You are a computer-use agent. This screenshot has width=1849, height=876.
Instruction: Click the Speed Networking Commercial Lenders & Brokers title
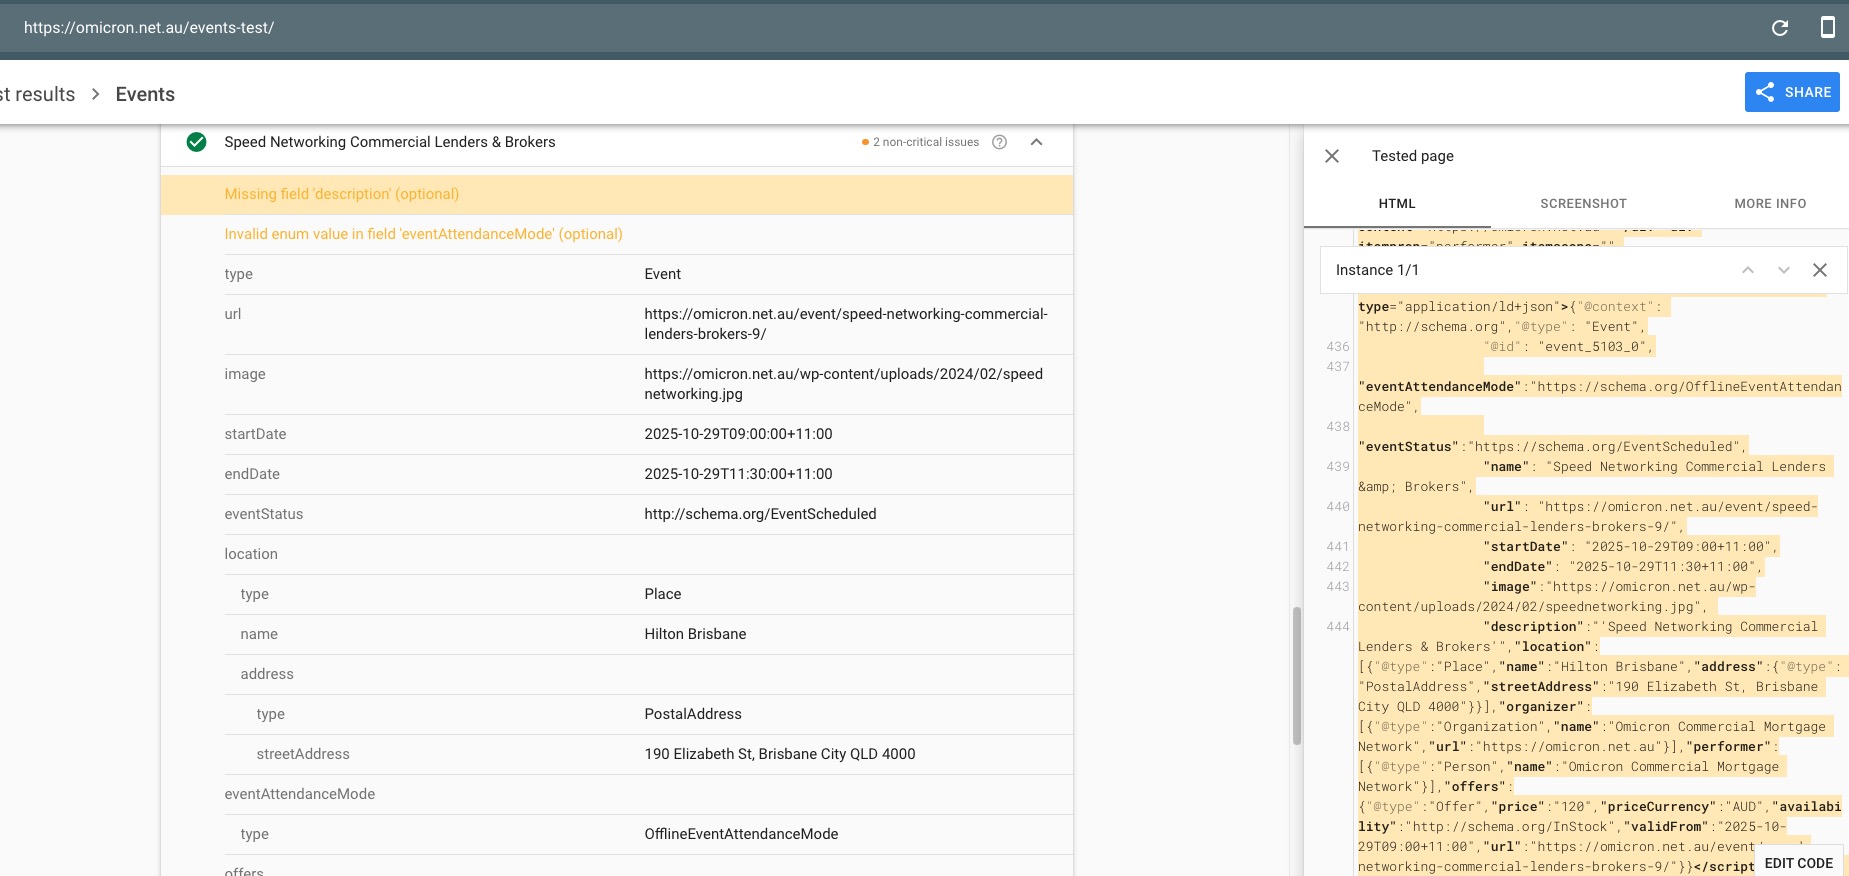[390, 142]
